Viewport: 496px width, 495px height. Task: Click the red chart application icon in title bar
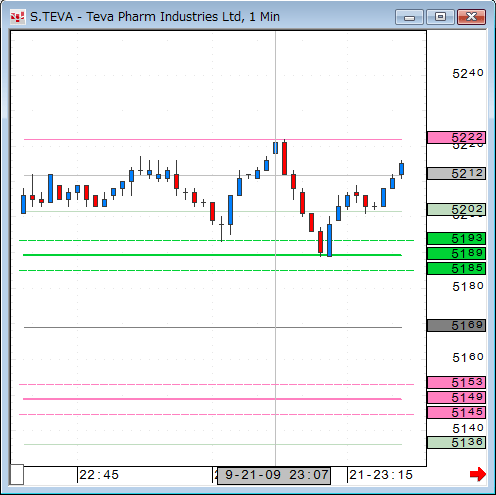pos(17,17)
